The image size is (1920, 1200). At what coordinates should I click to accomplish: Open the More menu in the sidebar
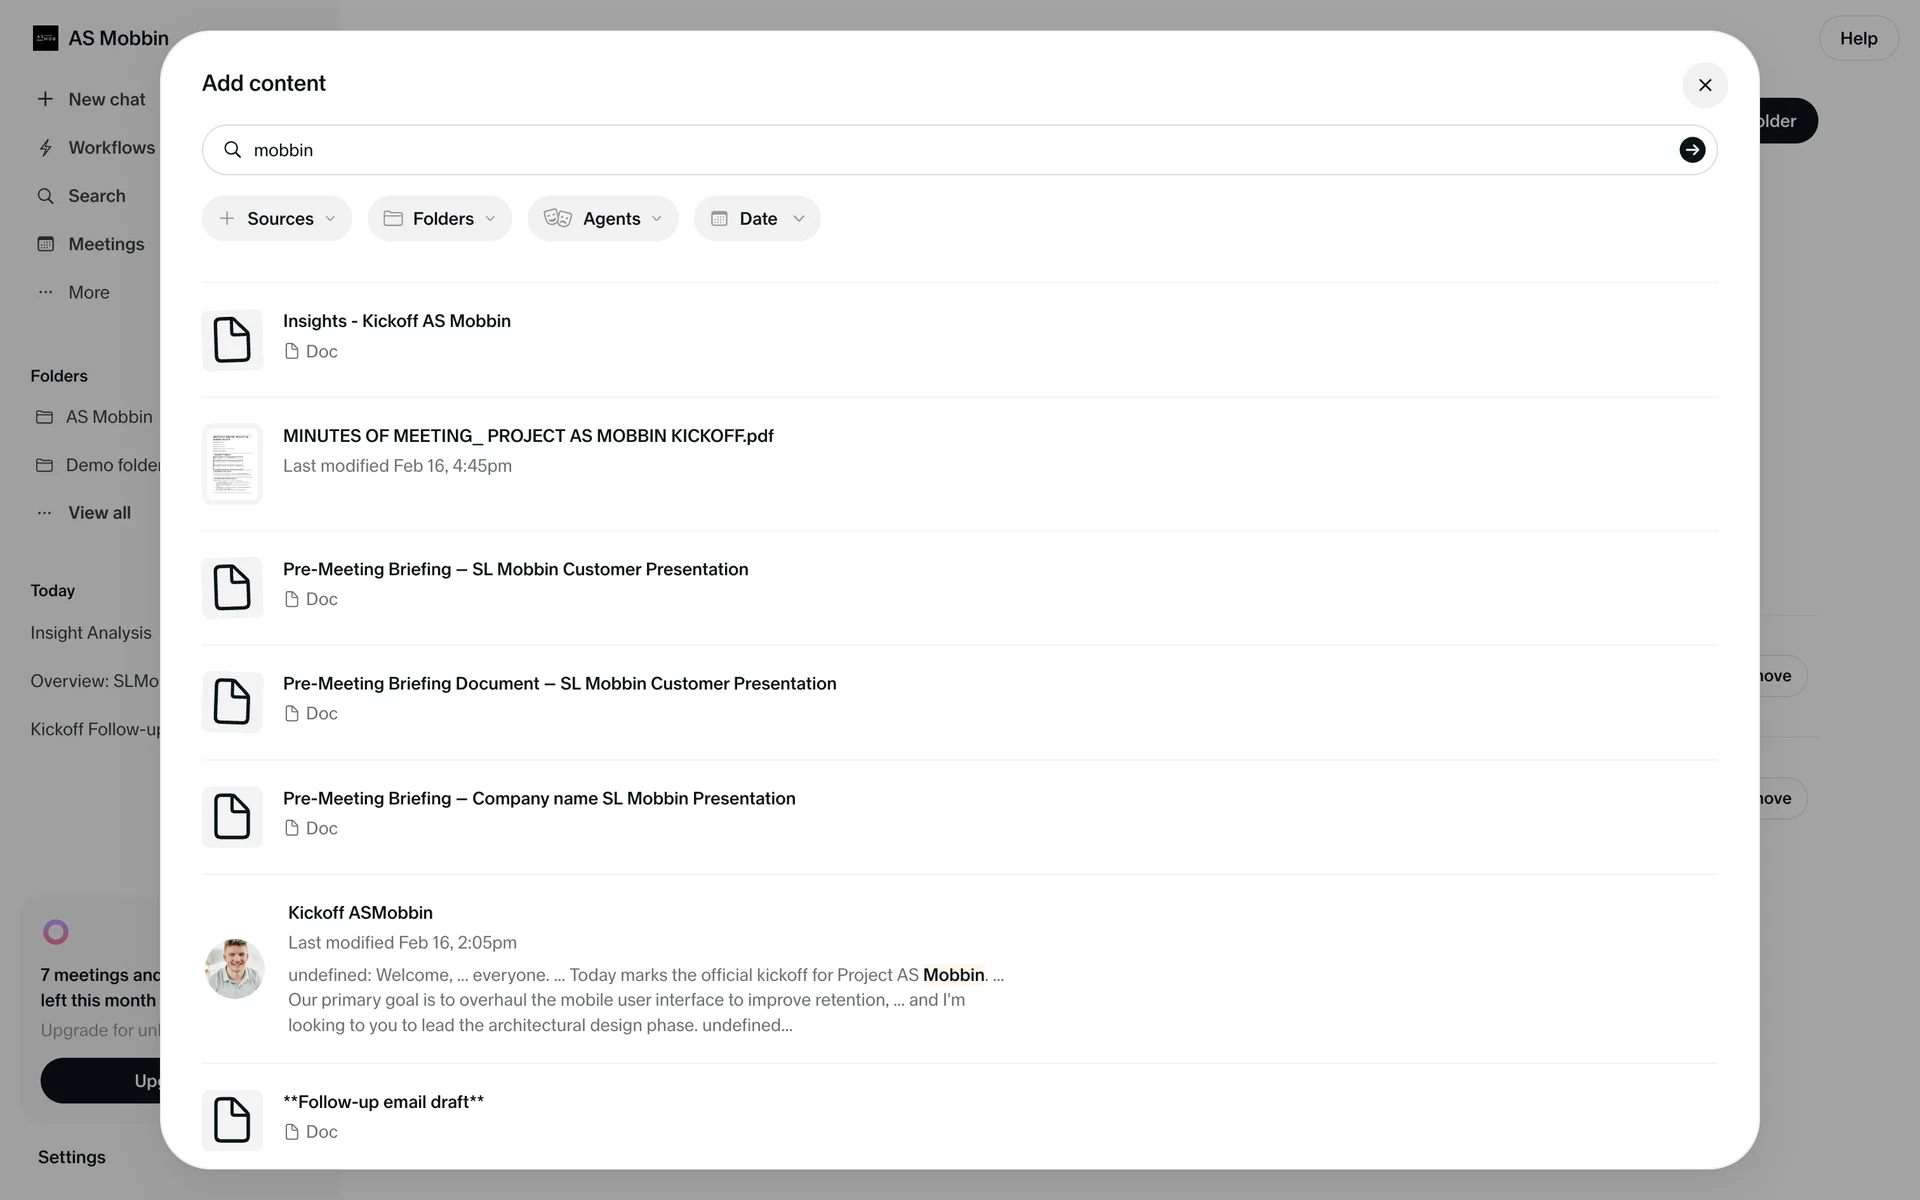88,292
